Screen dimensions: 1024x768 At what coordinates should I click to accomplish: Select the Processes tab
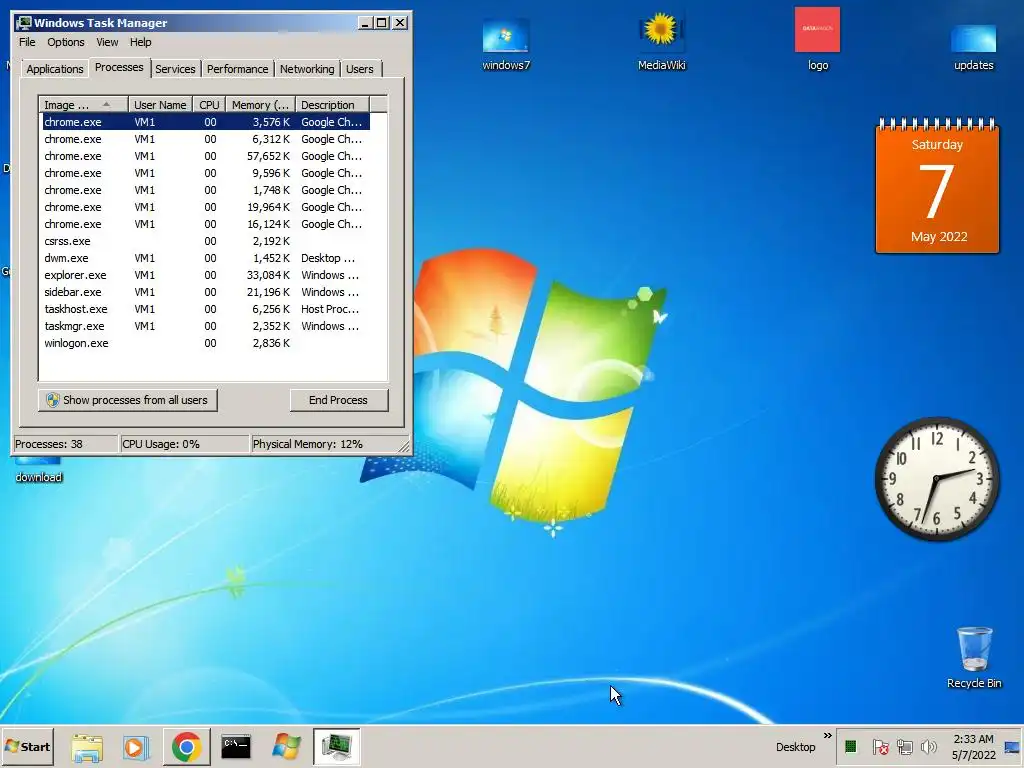click(x=119, y=67)
